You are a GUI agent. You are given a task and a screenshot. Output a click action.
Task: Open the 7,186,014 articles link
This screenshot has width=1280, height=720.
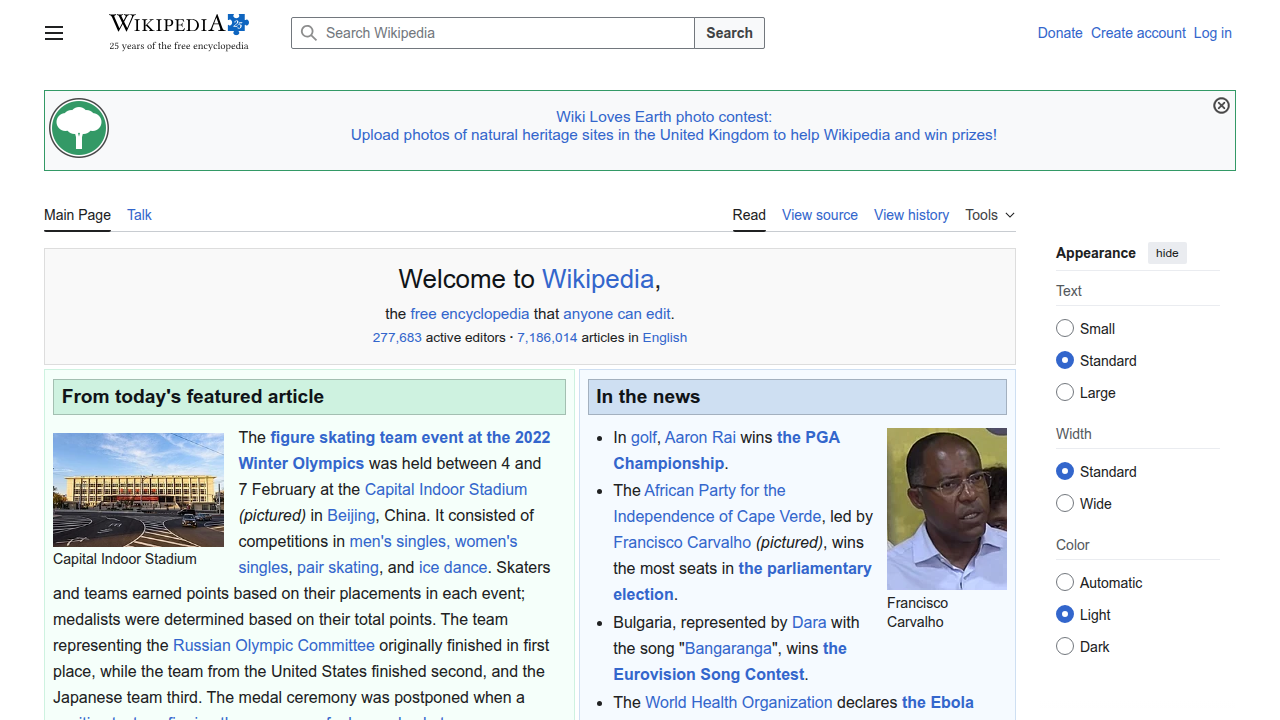(547, 338)
